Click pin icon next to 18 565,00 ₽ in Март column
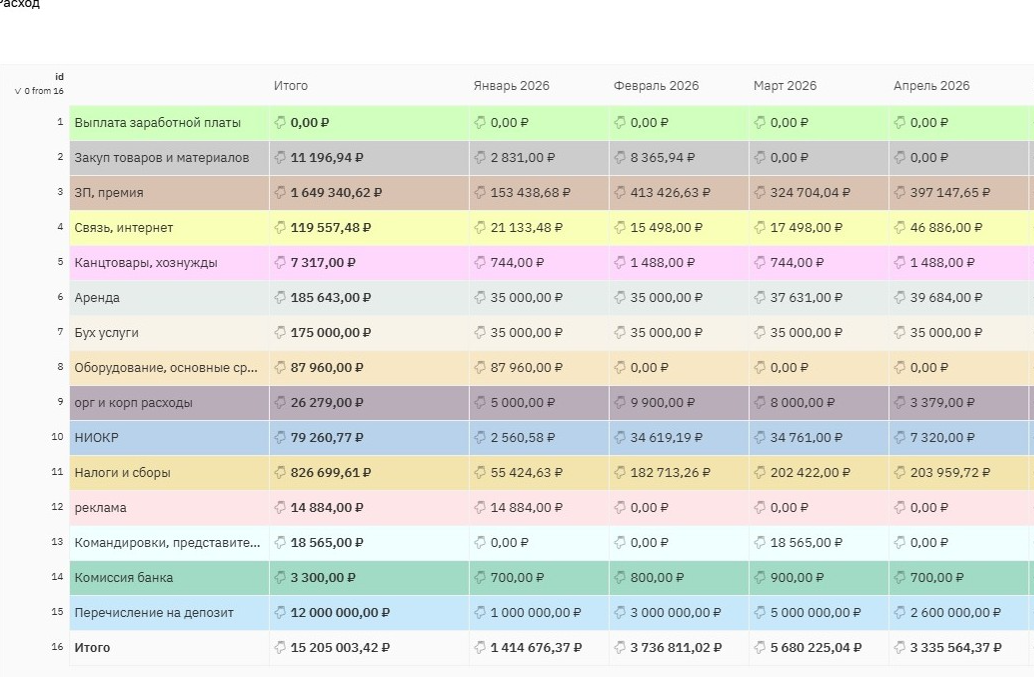The height and width of the screenshot is (677, 1034). 759,543
